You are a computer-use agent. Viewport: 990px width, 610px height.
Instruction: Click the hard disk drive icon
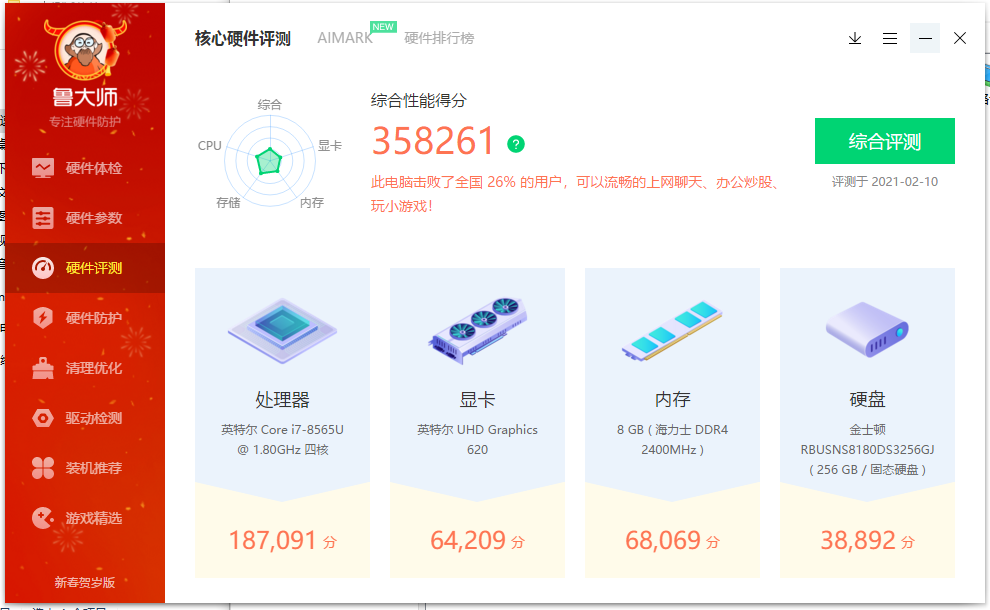[868, 329]
